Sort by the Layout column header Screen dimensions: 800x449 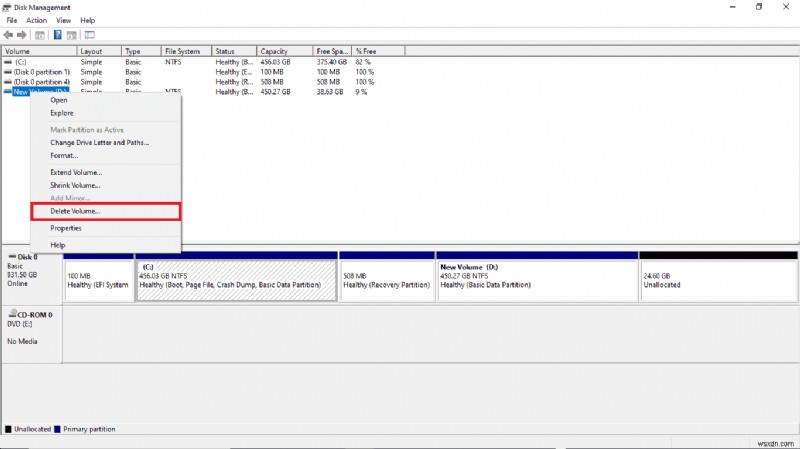(x=99, y=51)
